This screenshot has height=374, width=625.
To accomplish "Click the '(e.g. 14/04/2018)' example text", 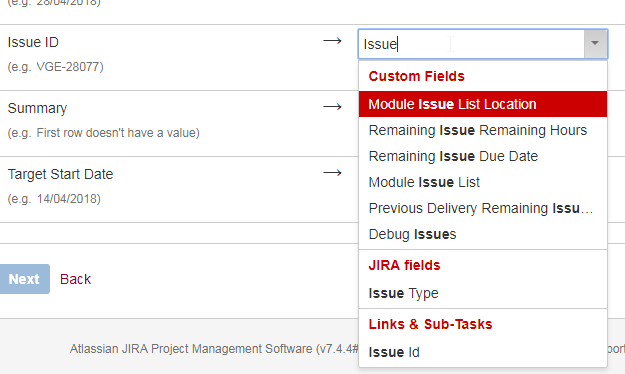I will (54, 199).
